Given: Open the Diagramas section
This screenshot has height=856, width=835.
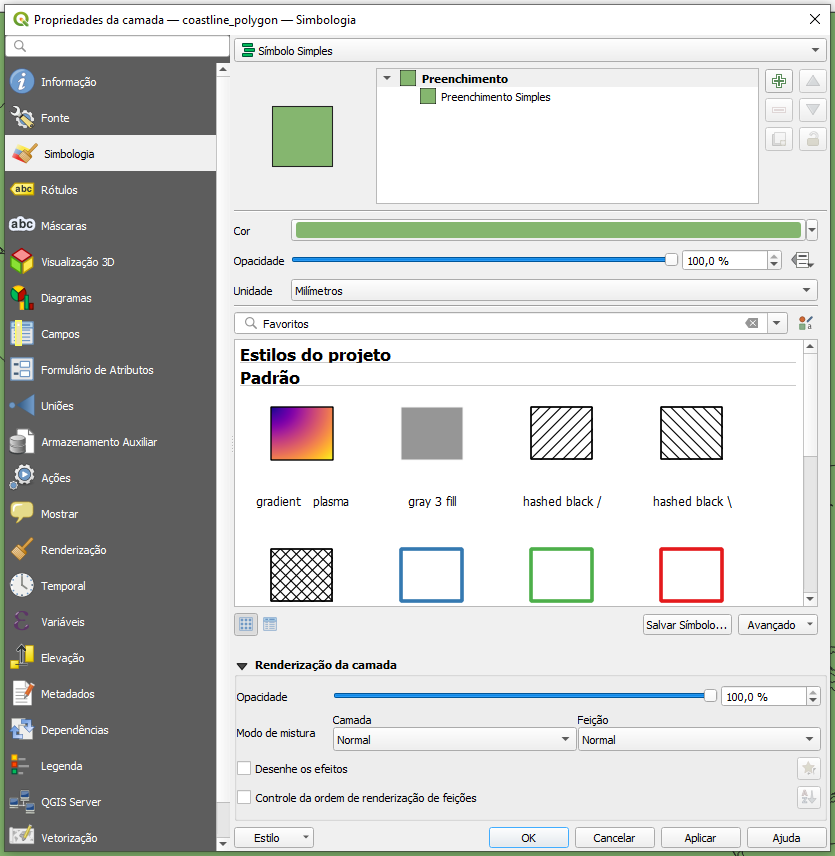Looking at the screenshot, I should (66, 298).
